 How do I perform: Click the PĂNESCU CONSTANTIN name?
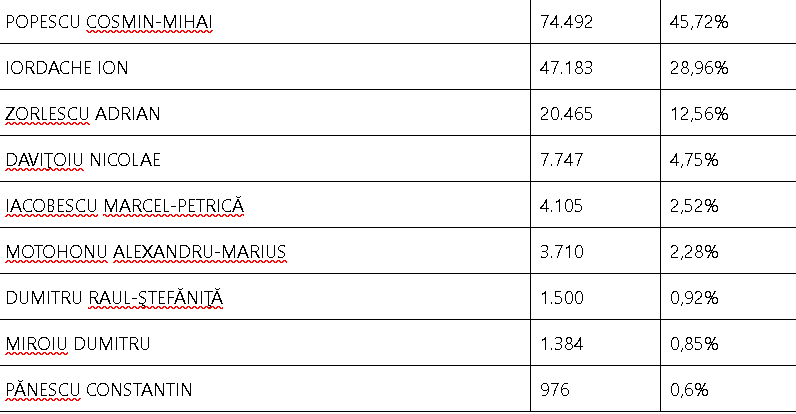tap(99, 390)
